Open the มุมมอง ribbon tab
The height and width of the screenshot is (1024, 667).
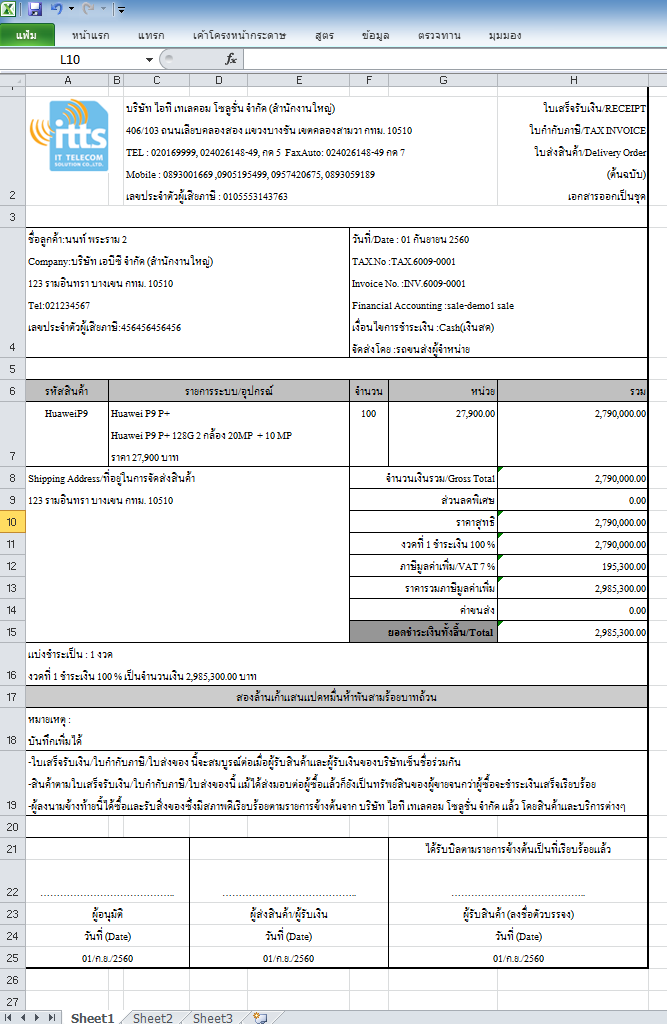coord(505,35)
